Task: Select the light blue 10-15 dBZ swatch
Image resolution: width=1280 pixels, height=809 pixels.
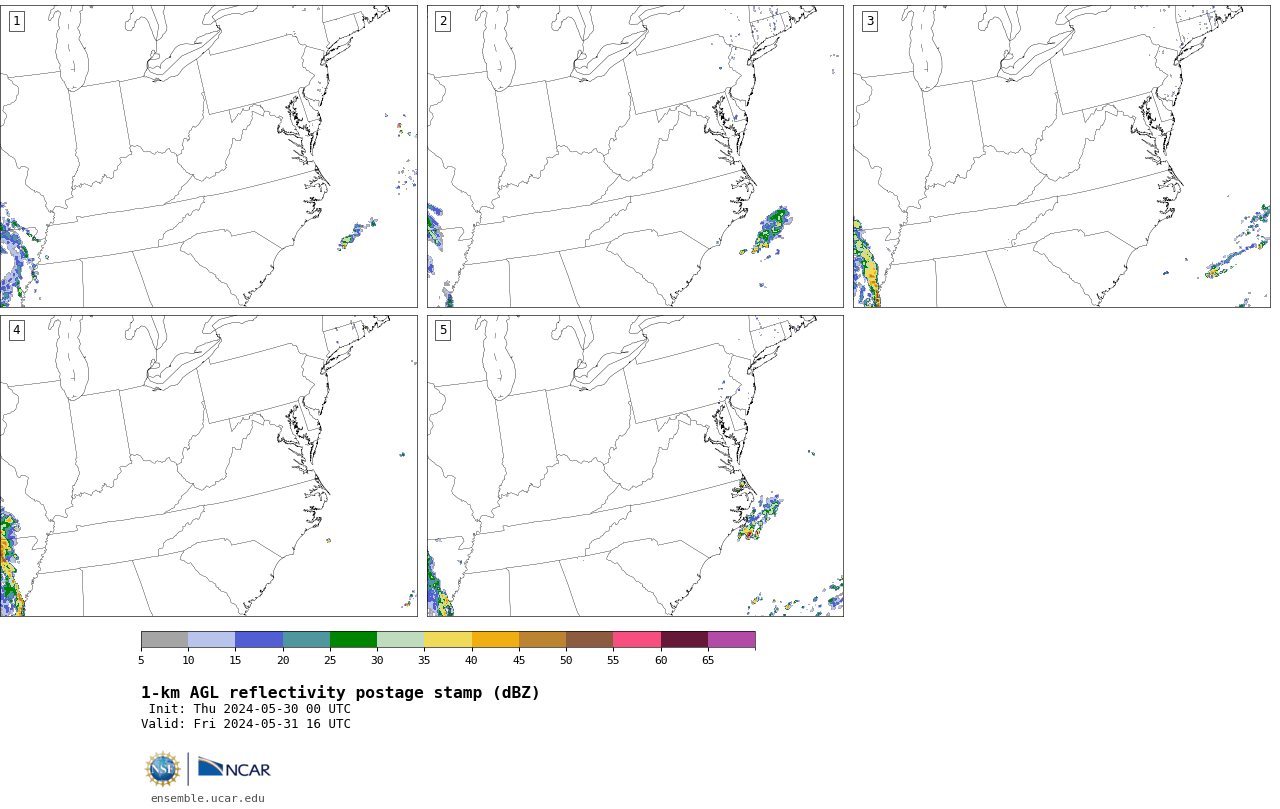Action: pos(211,640)
